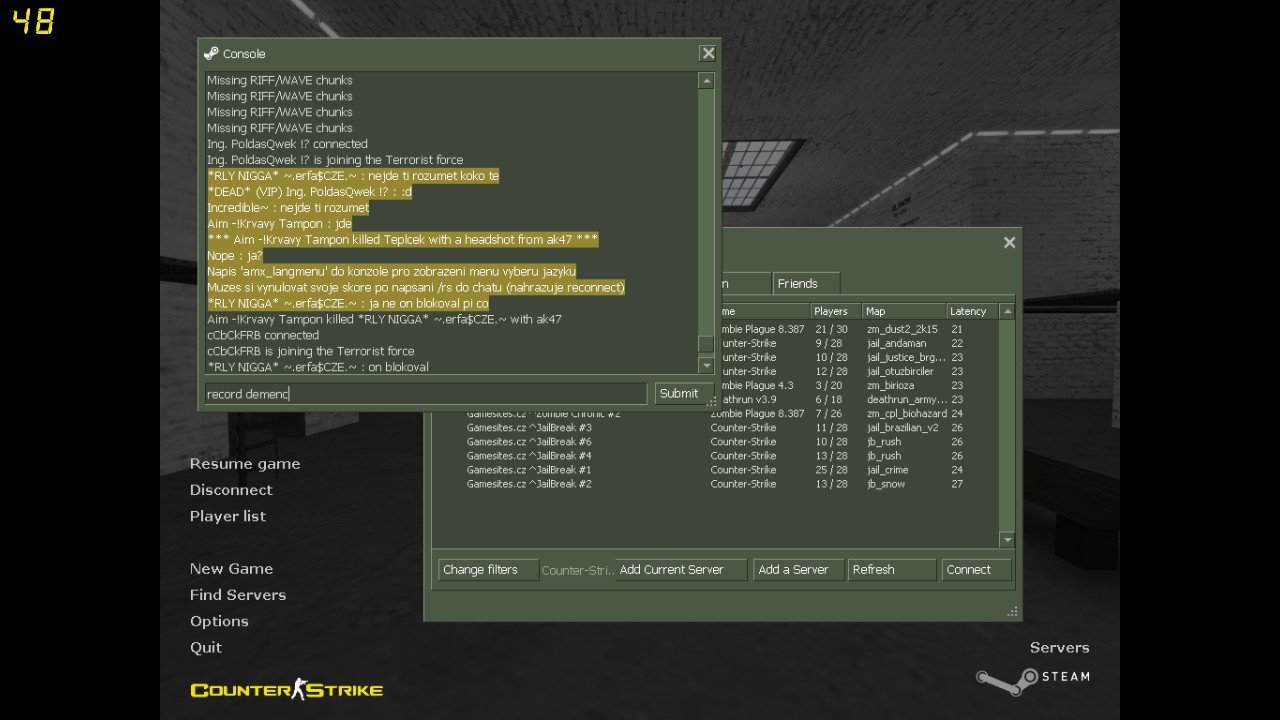The width and height of the screenshot is (1280, 720).
Task: Select server Gamesites.cz ^JailBreak #3
Action: [x=715, y=428]
